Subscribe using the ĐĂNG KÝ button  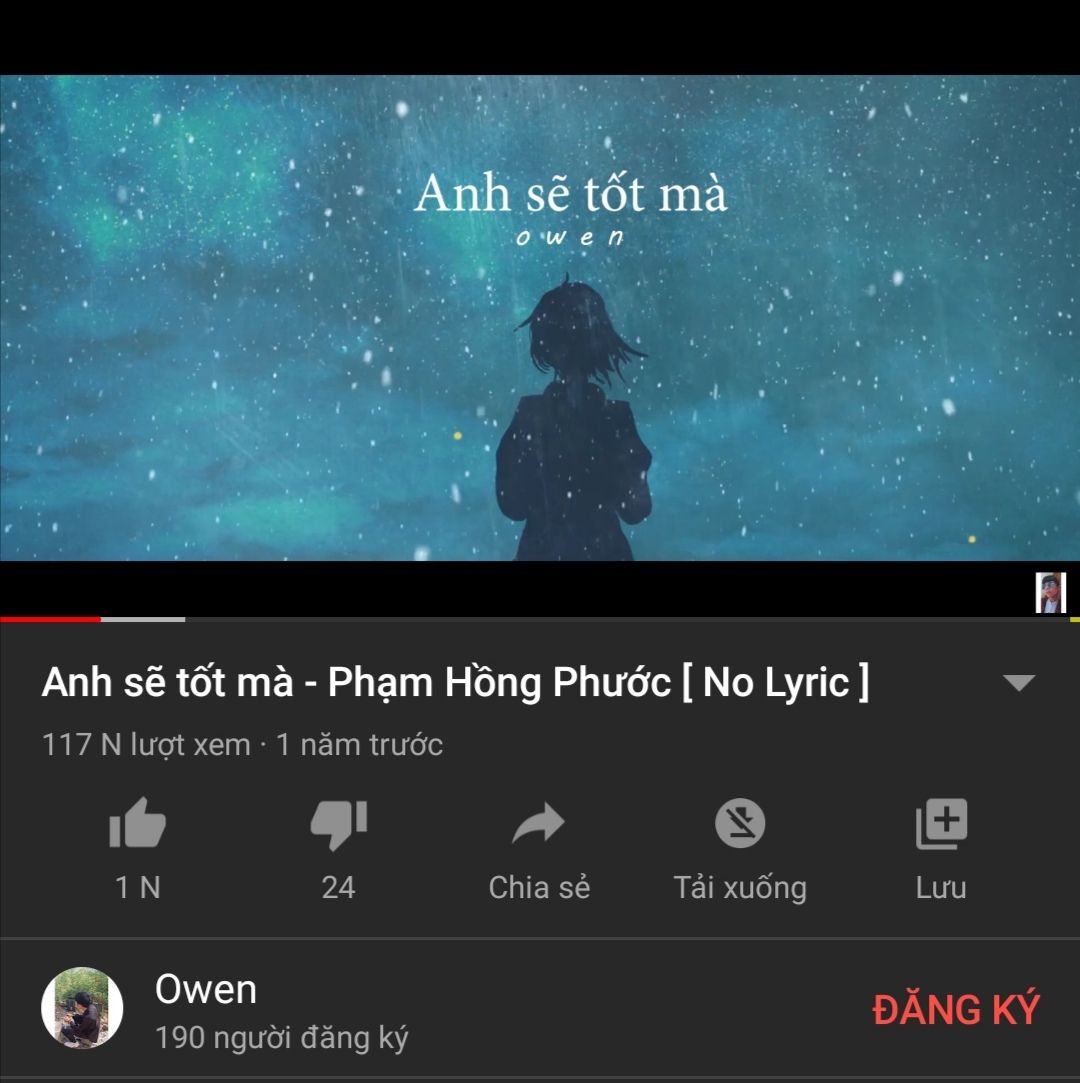coord(956,1009)
